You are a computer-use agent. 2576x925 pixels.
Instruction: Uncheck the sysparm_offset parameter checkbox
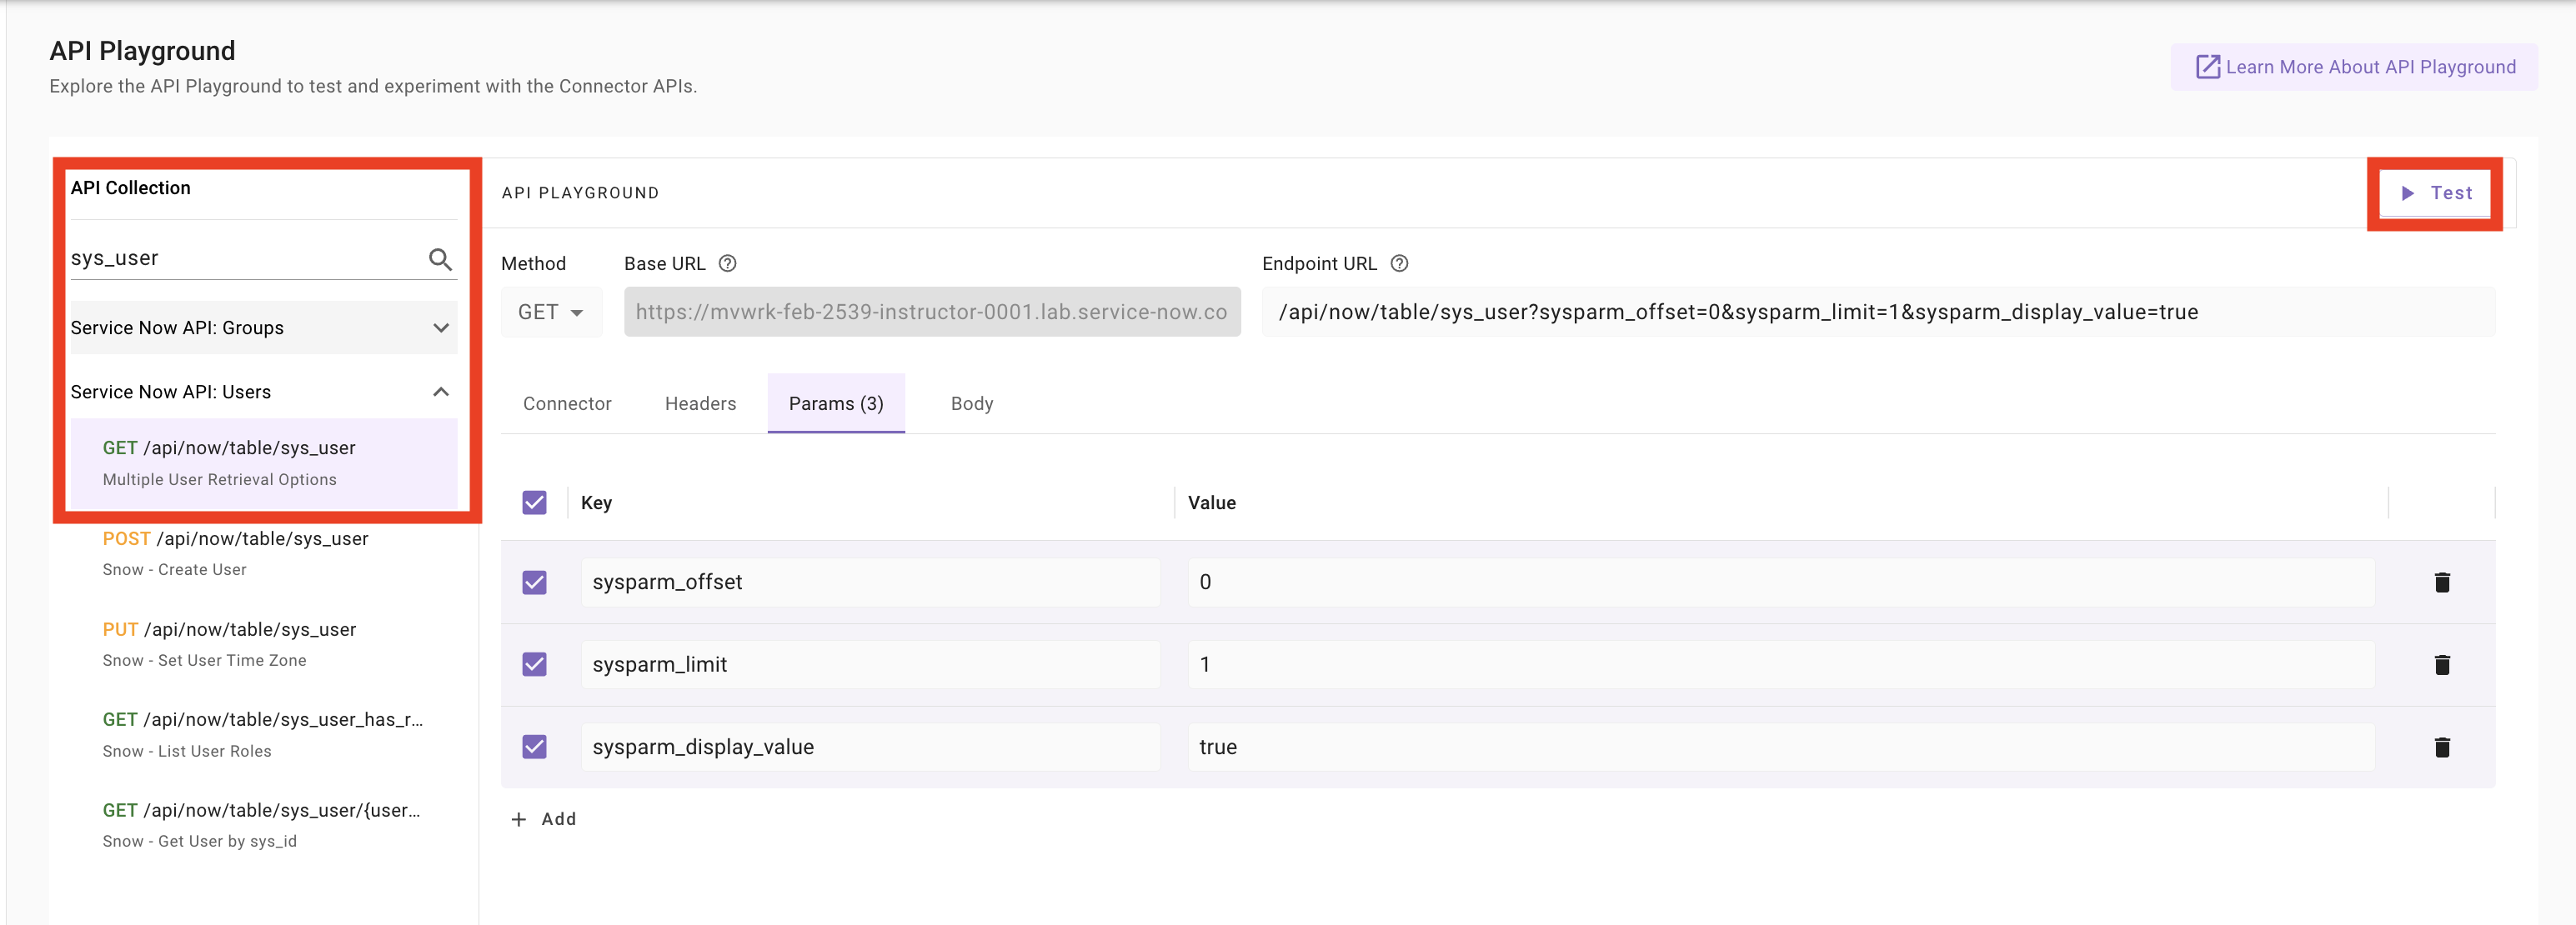click(535, 582)
